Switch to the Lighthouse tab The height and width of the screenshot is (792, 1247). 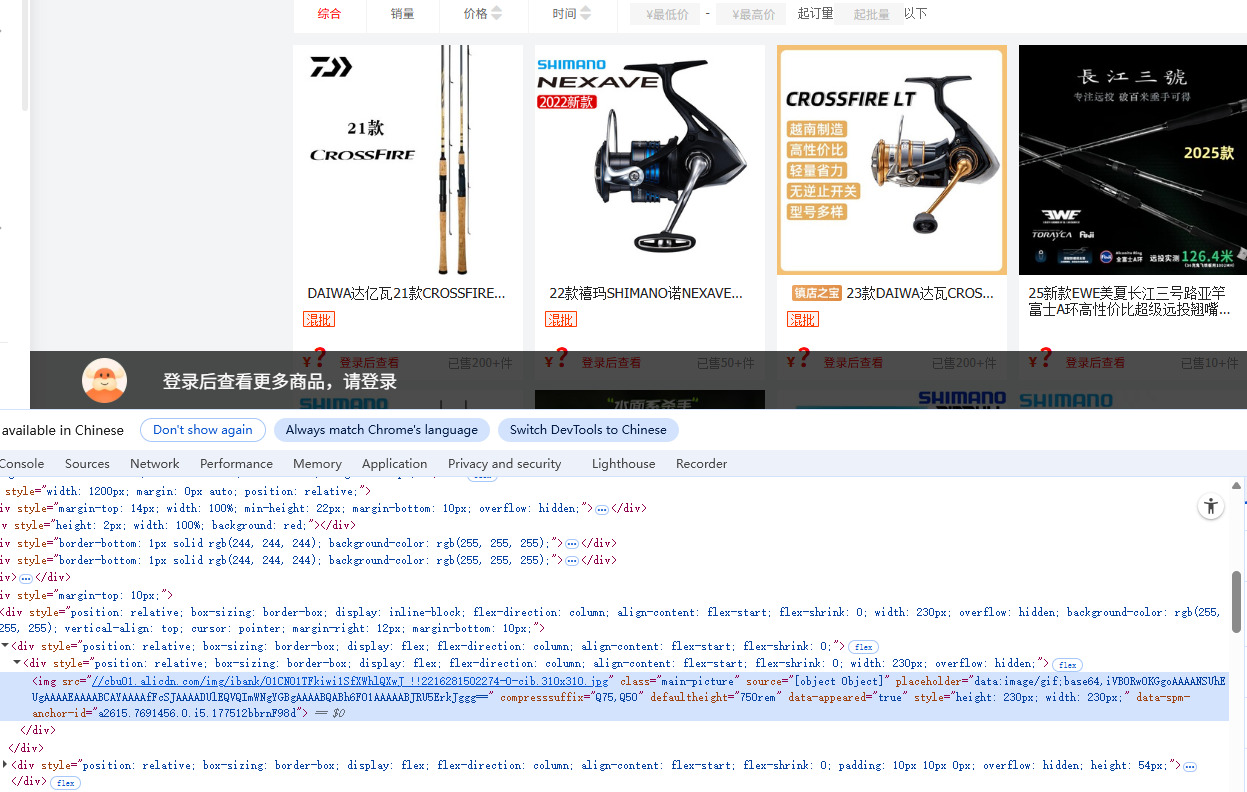[623, 463]
